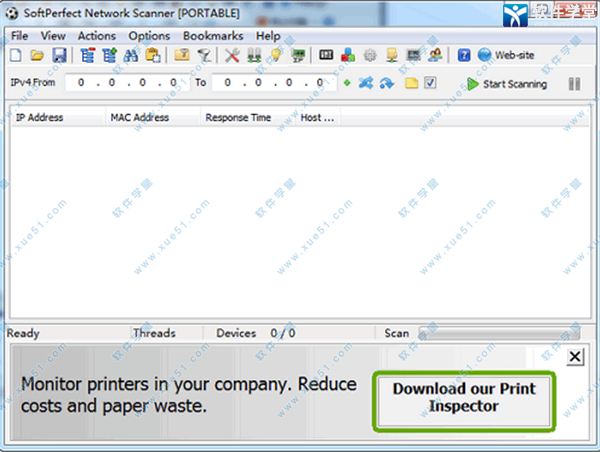The width and height of the screenshot is (600, 452).
Task: Close the advertisement banner
Action: [x=574, y=356]
